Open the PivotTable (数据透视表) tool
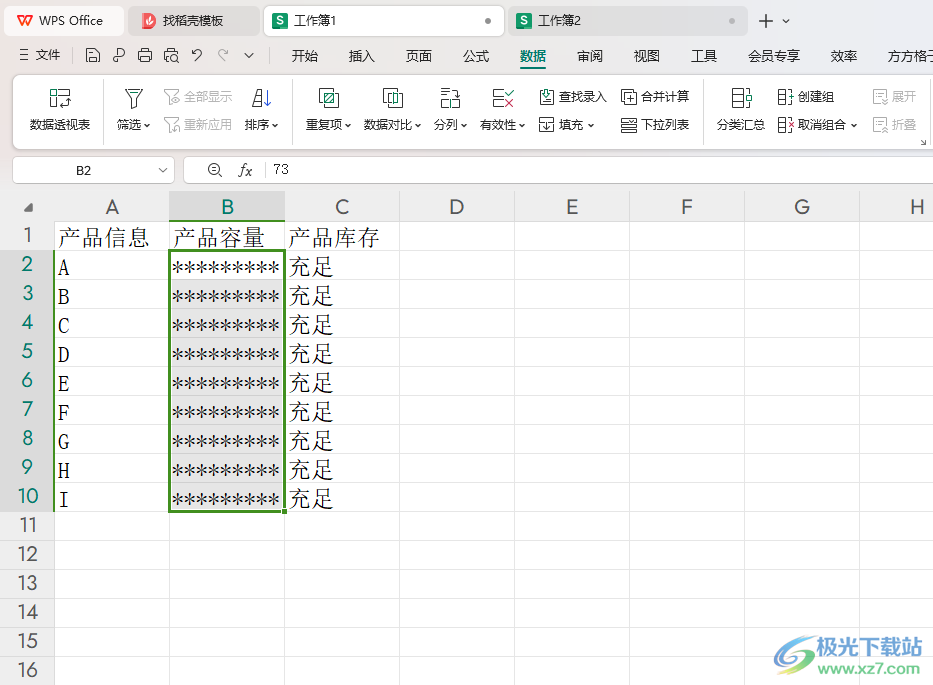This screenshot has height=685, width=933. 60,110
